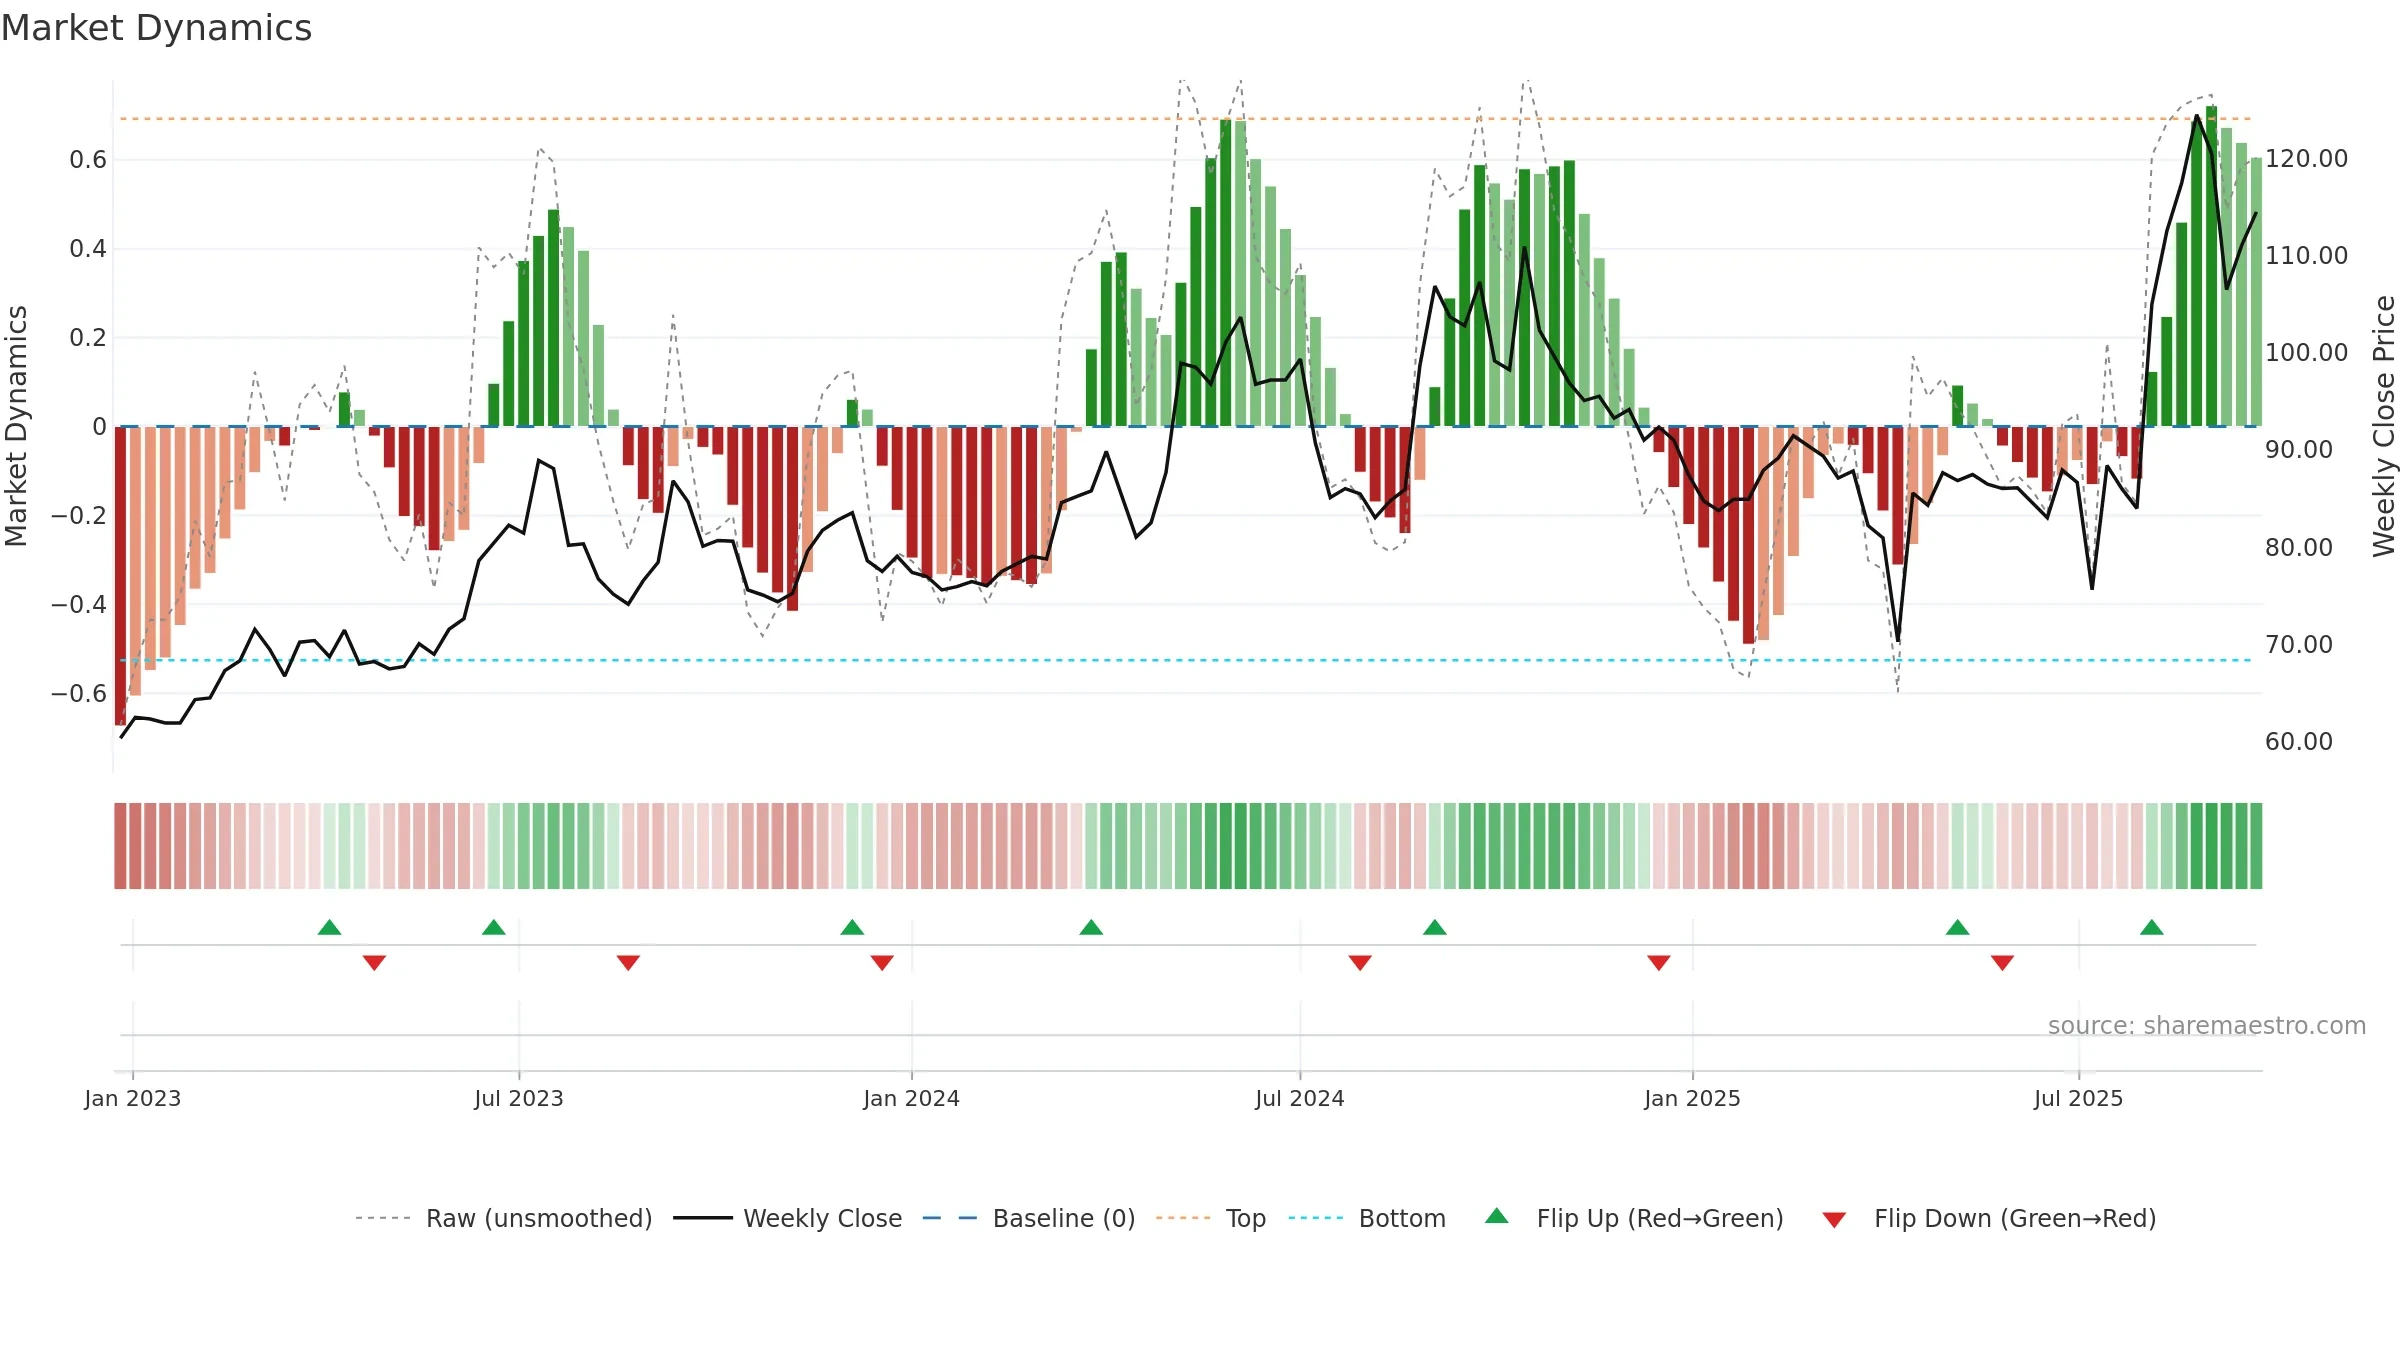Image resolution: width=2400 pixels, height=1350 pixels.
Task: Click the 120.00 price axis label
Action: coord(2307,159)
